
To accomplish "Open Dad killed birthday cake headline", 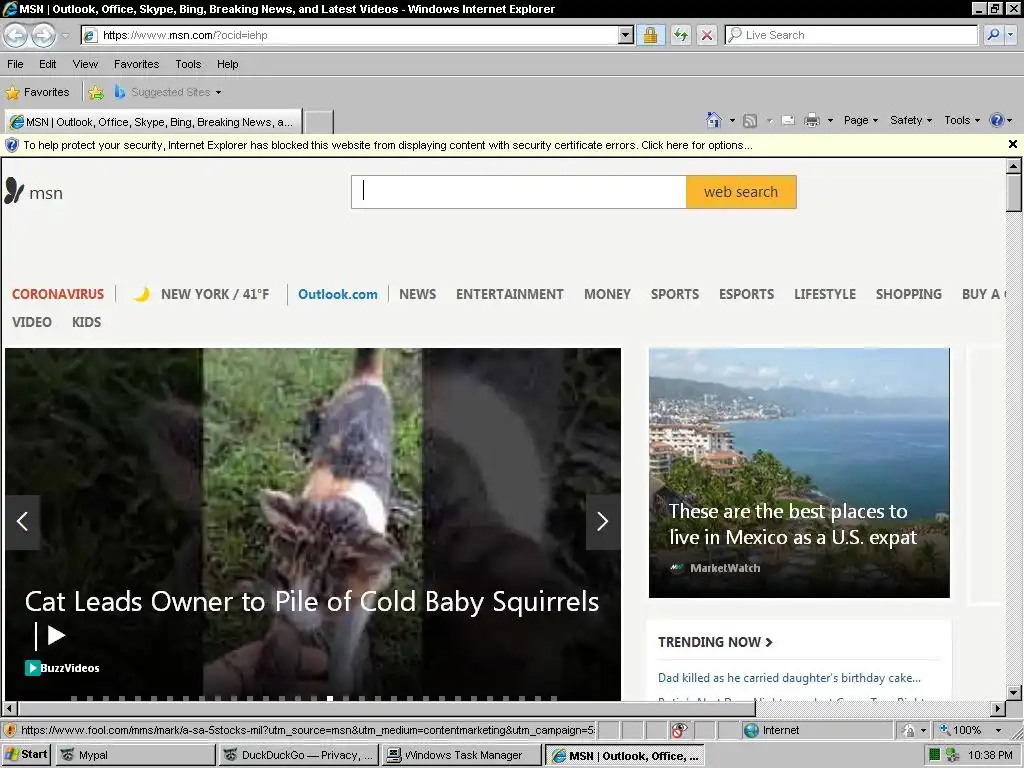I will coord(789,678).
